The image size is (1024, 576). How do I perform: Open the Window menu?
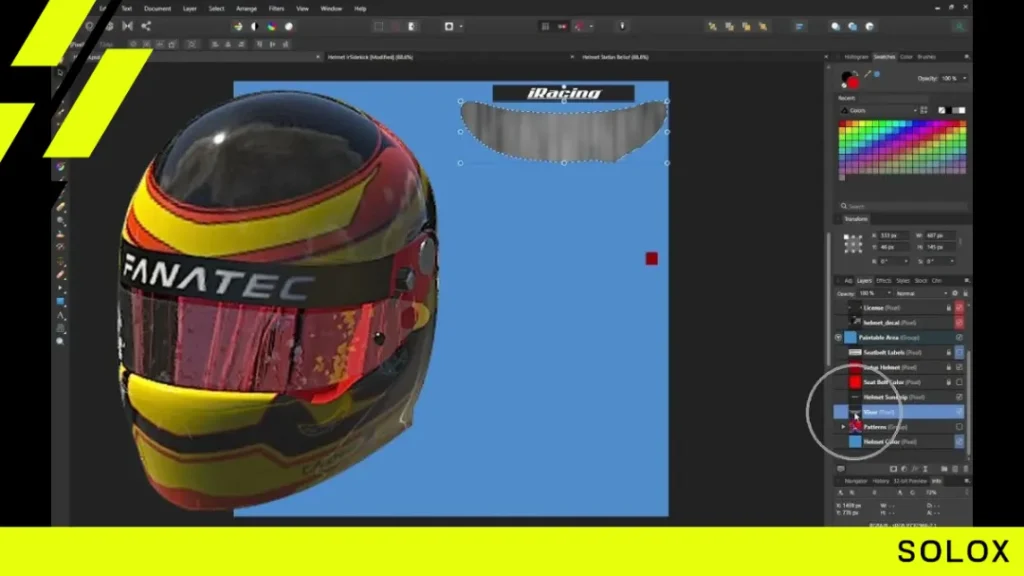(331, 8)
